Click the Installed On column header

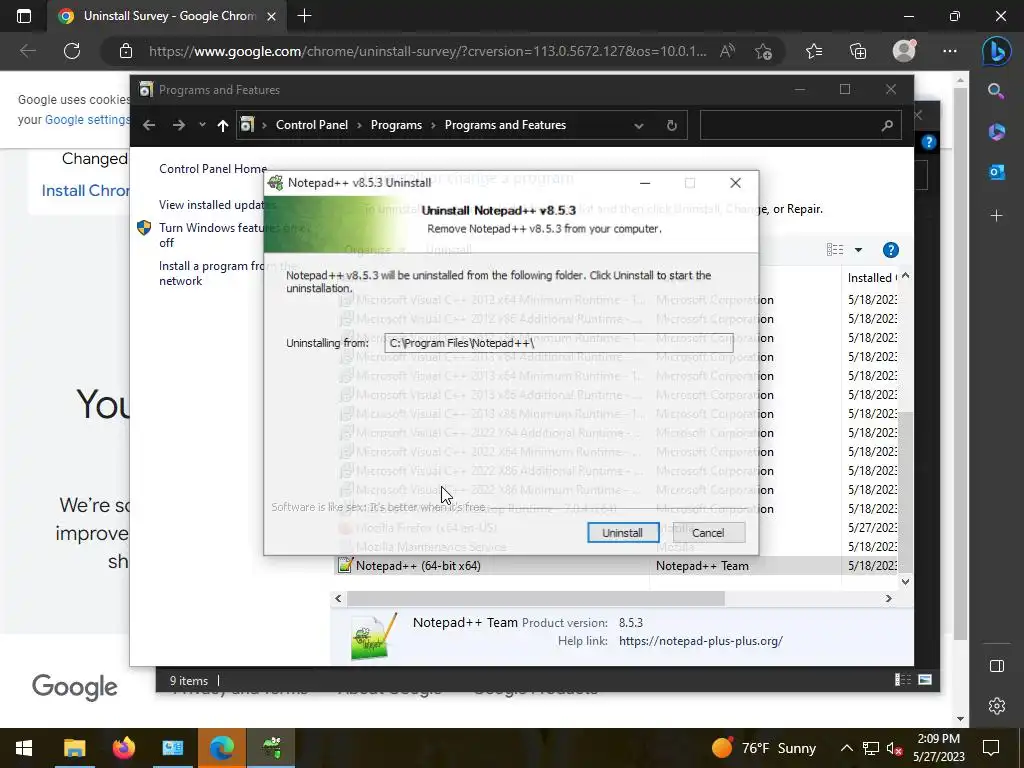[x=872, y=278]
